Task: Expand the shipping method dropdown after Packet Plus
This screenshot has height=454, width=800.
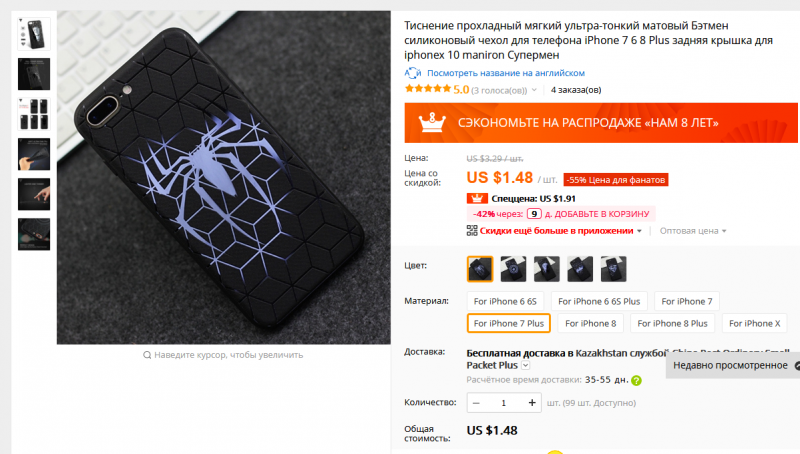Action: 526,365
